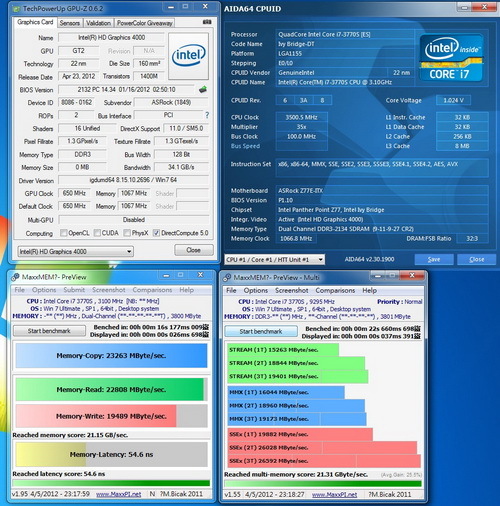Viewport: 500px width, 506px height.
Task: Click the BIOS Version field 2132 PC 14.34
Action: point(126,89)
